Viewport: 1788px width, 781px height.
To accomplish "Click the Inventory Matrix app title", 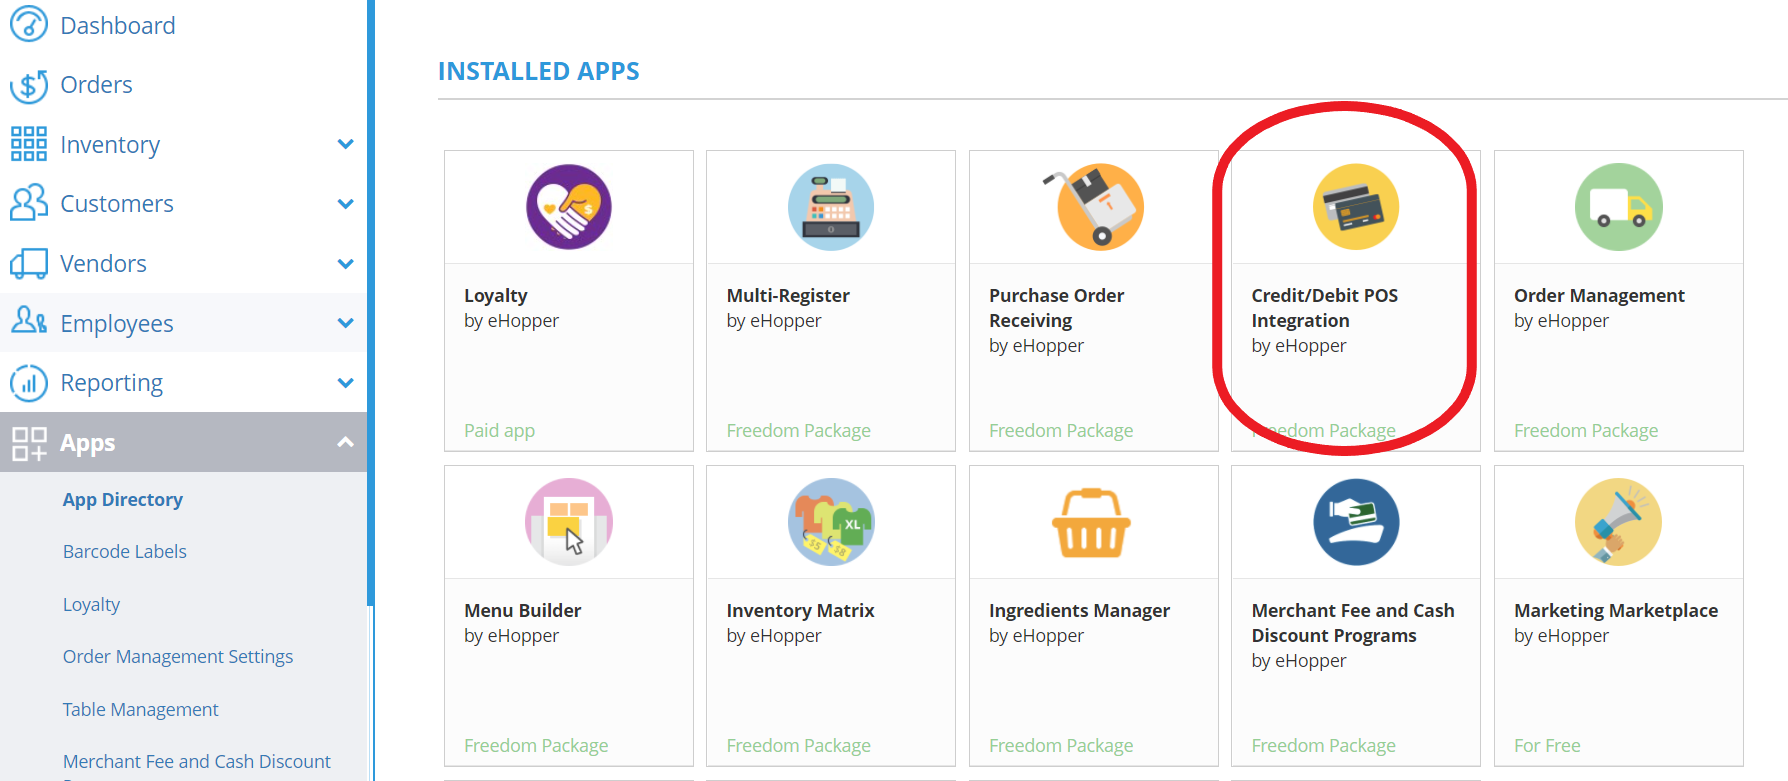I will coord(801,611).
